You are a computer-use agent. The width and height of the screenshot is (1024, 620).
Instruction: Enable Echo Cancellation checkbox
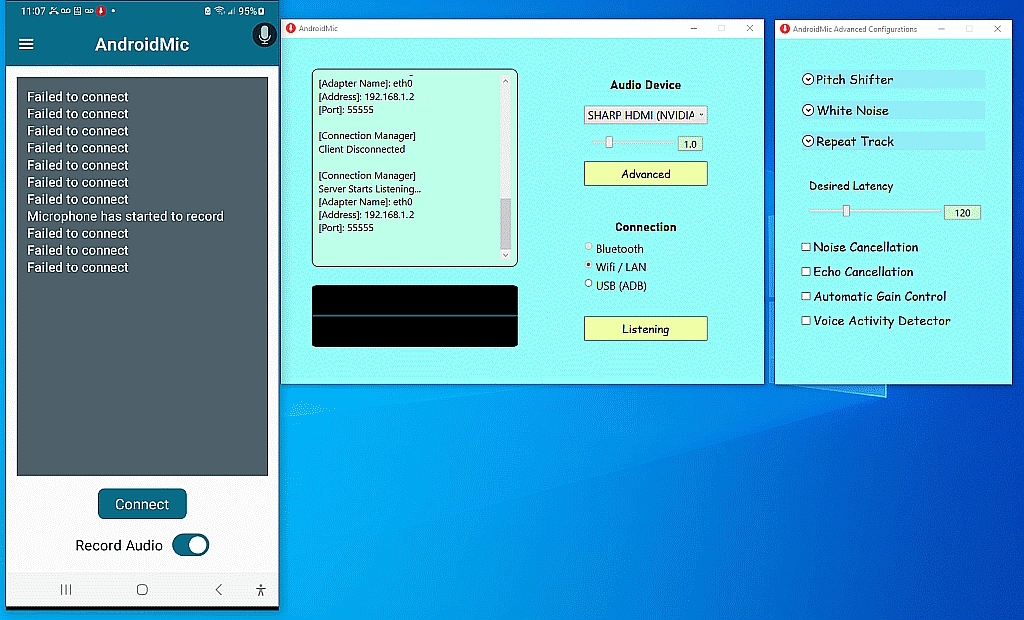[x=806, y=272]
